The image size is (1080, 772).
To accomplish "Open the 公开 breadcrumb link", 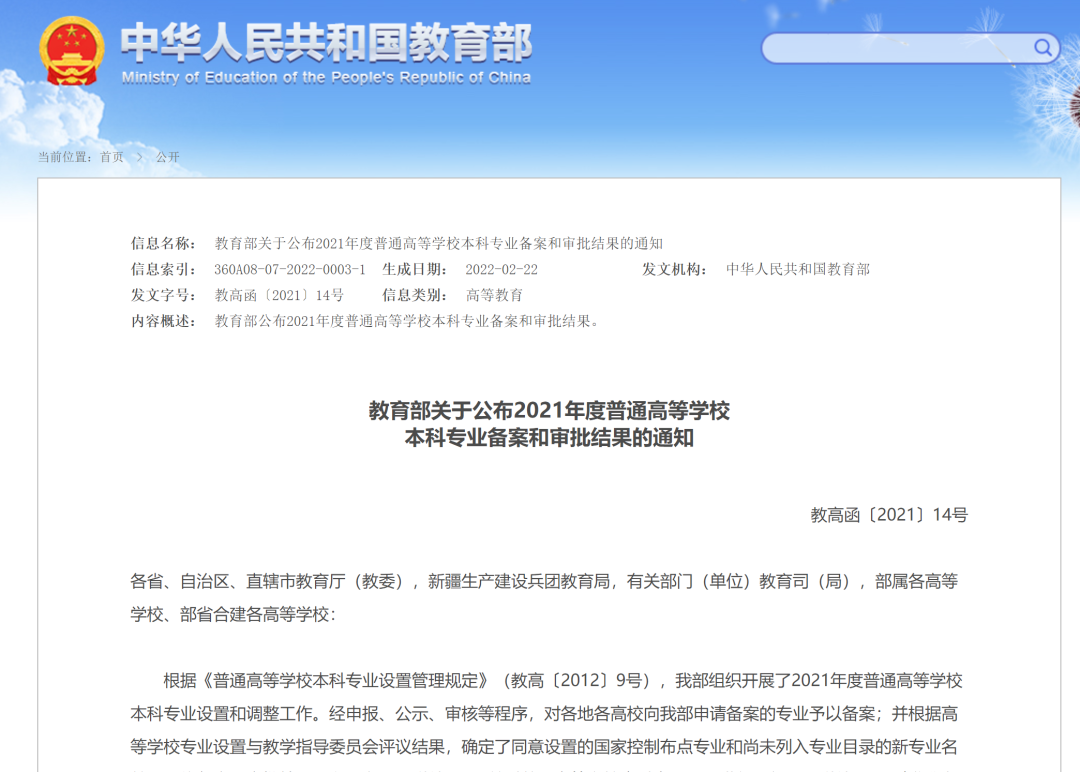I will click(168, 157).
